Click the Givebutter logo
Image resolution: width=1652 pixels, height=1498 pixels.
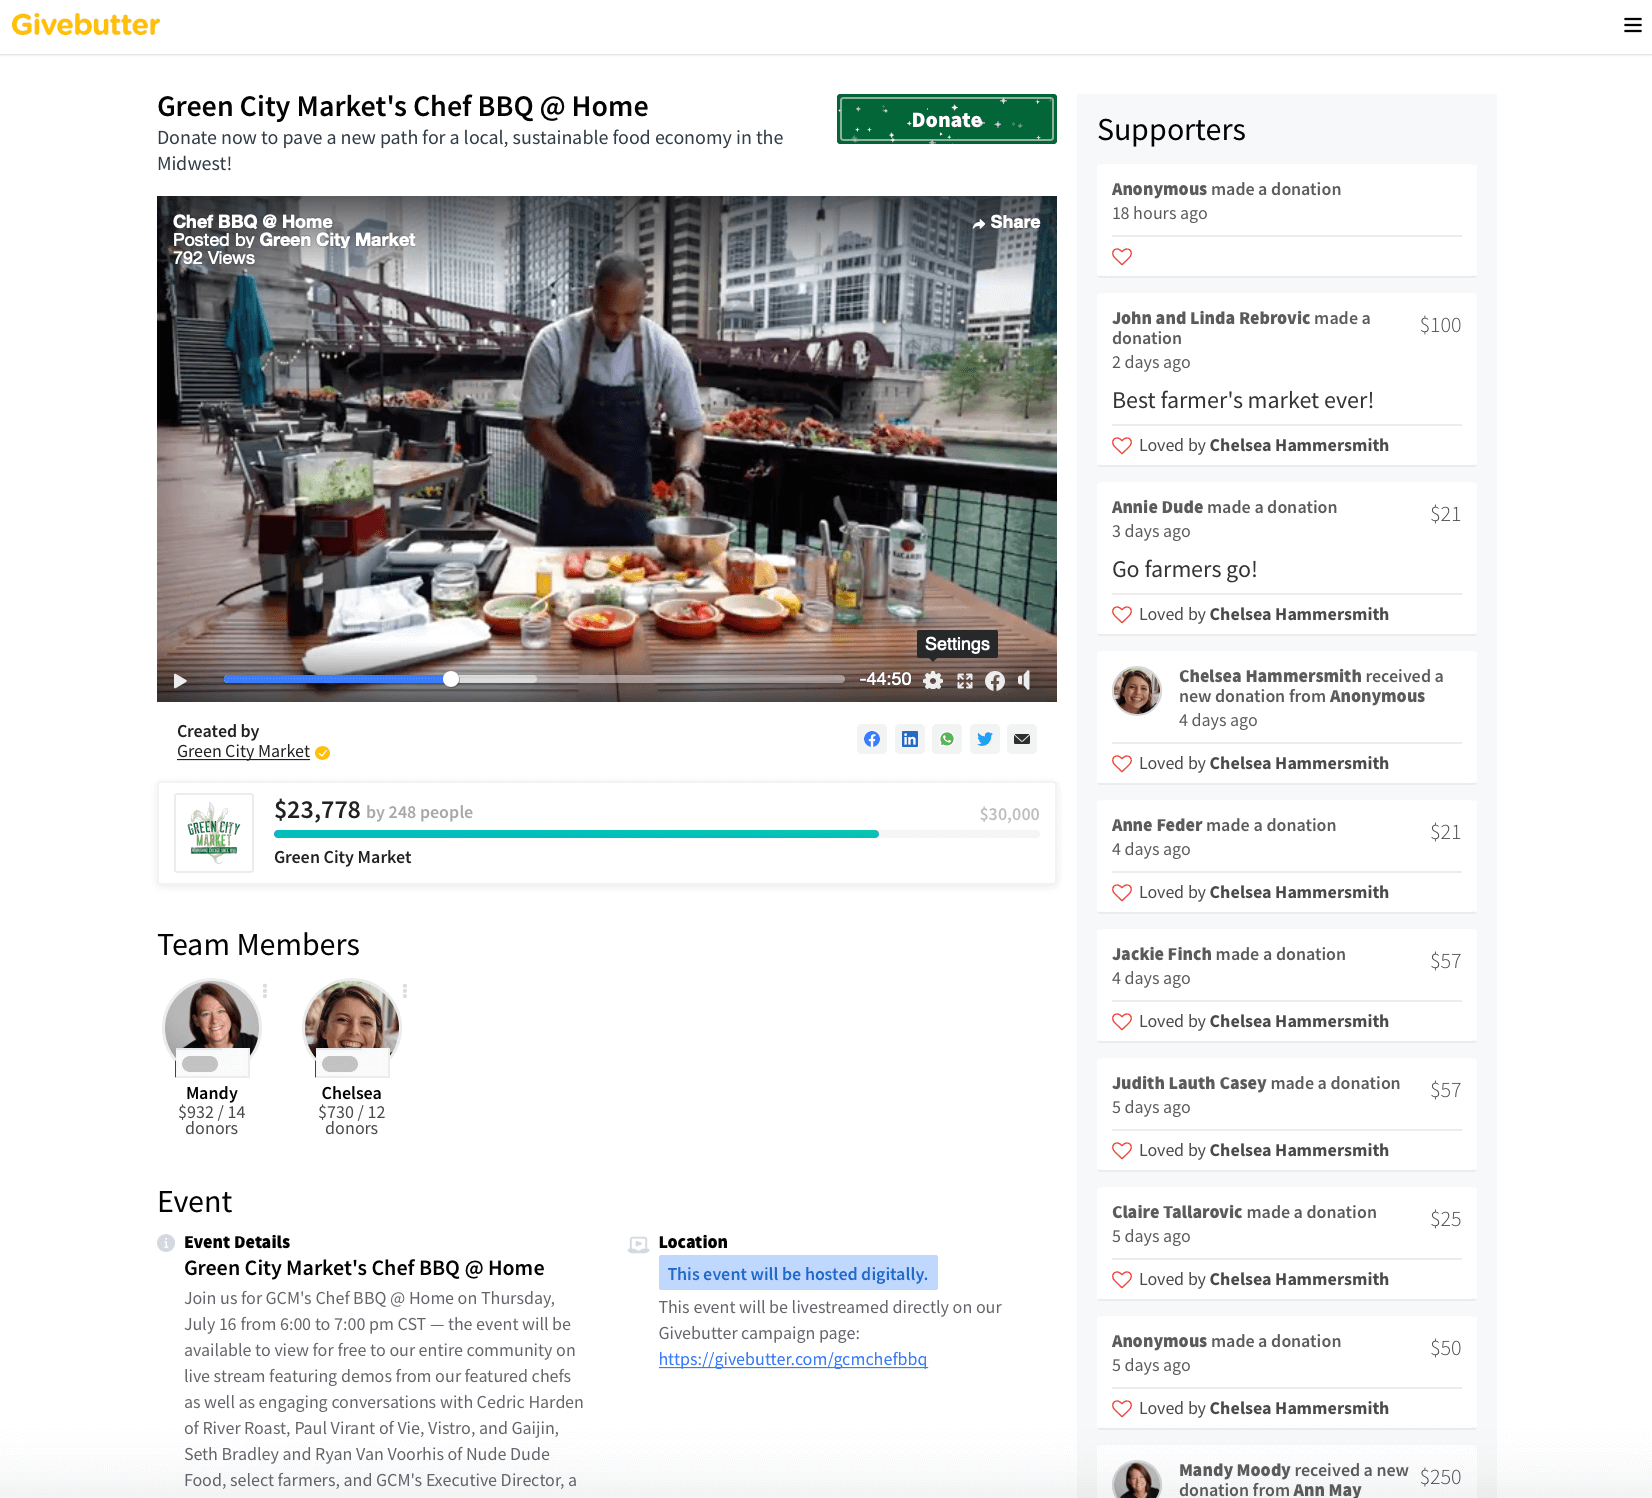[86, 25]
